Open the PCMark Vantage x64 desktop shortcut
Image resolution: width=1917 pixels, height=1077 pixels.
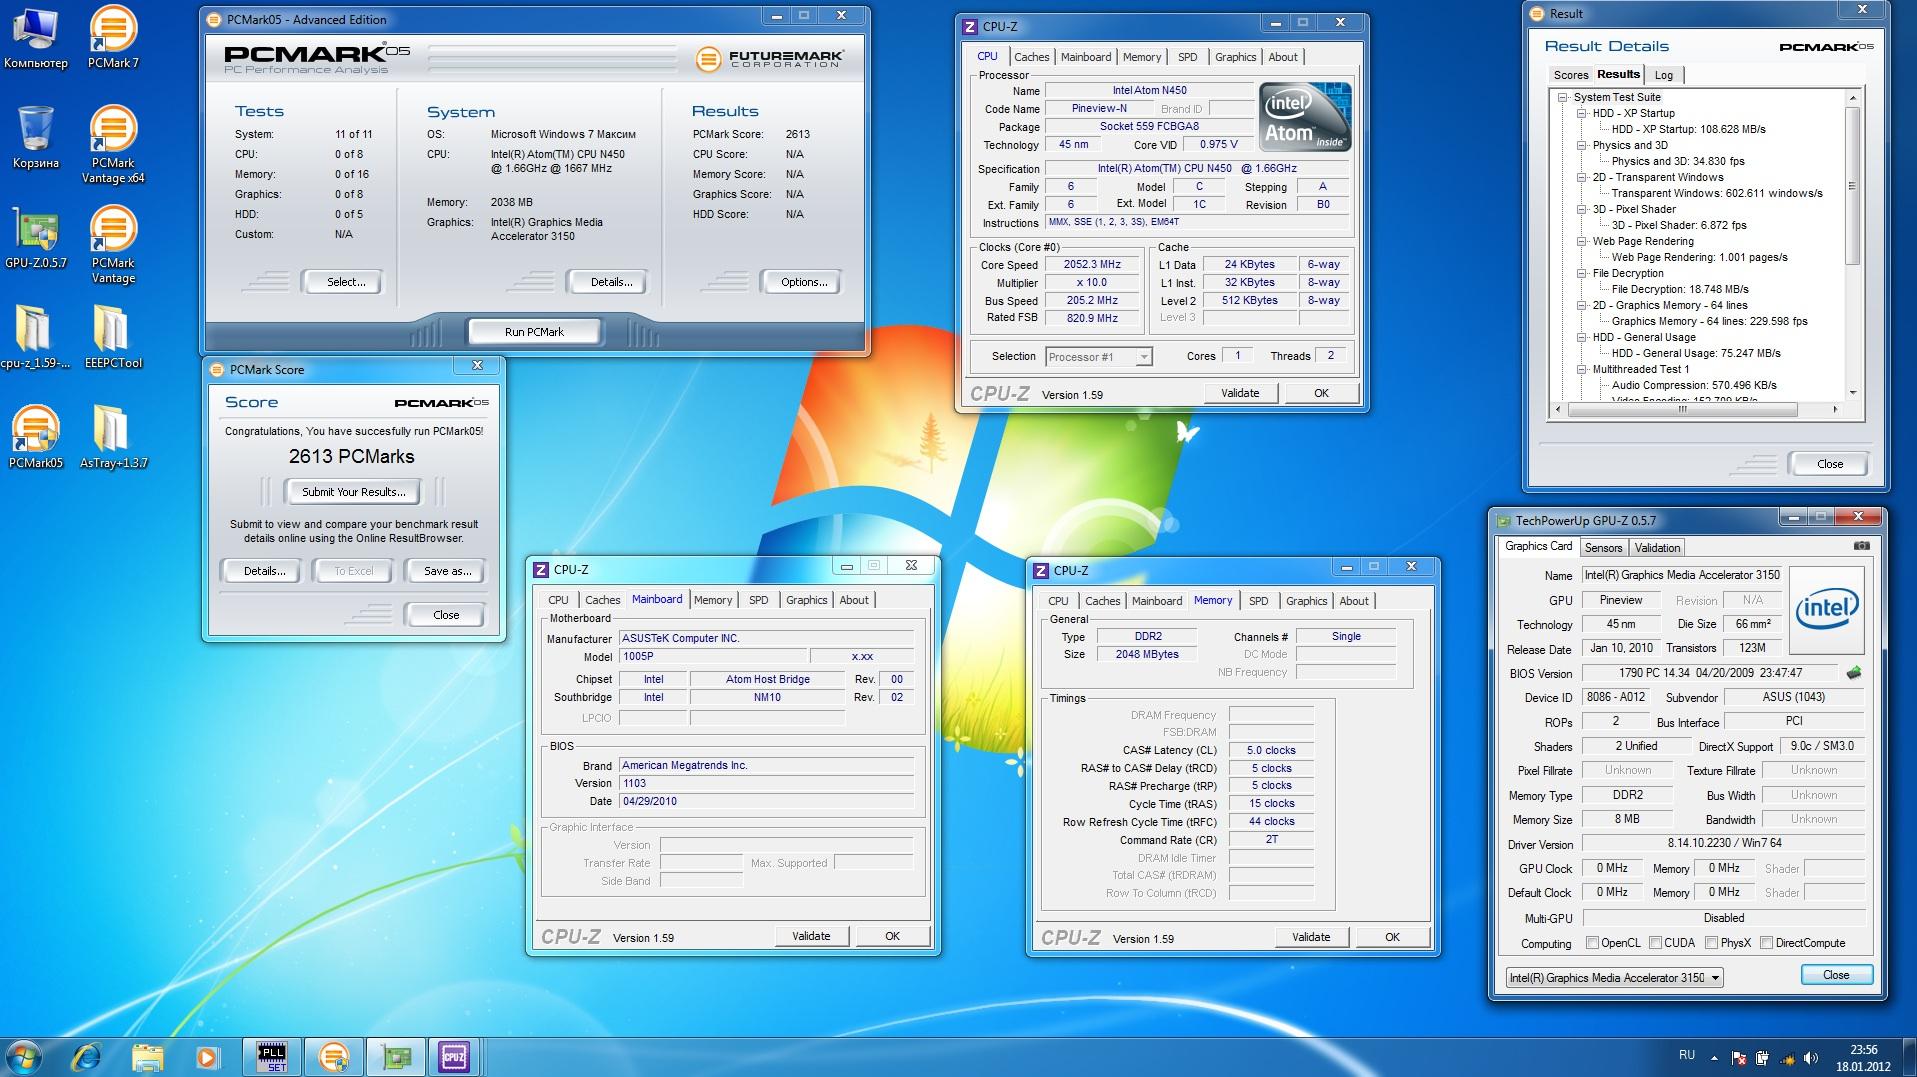pyautogui.click(x=113, y=145)
